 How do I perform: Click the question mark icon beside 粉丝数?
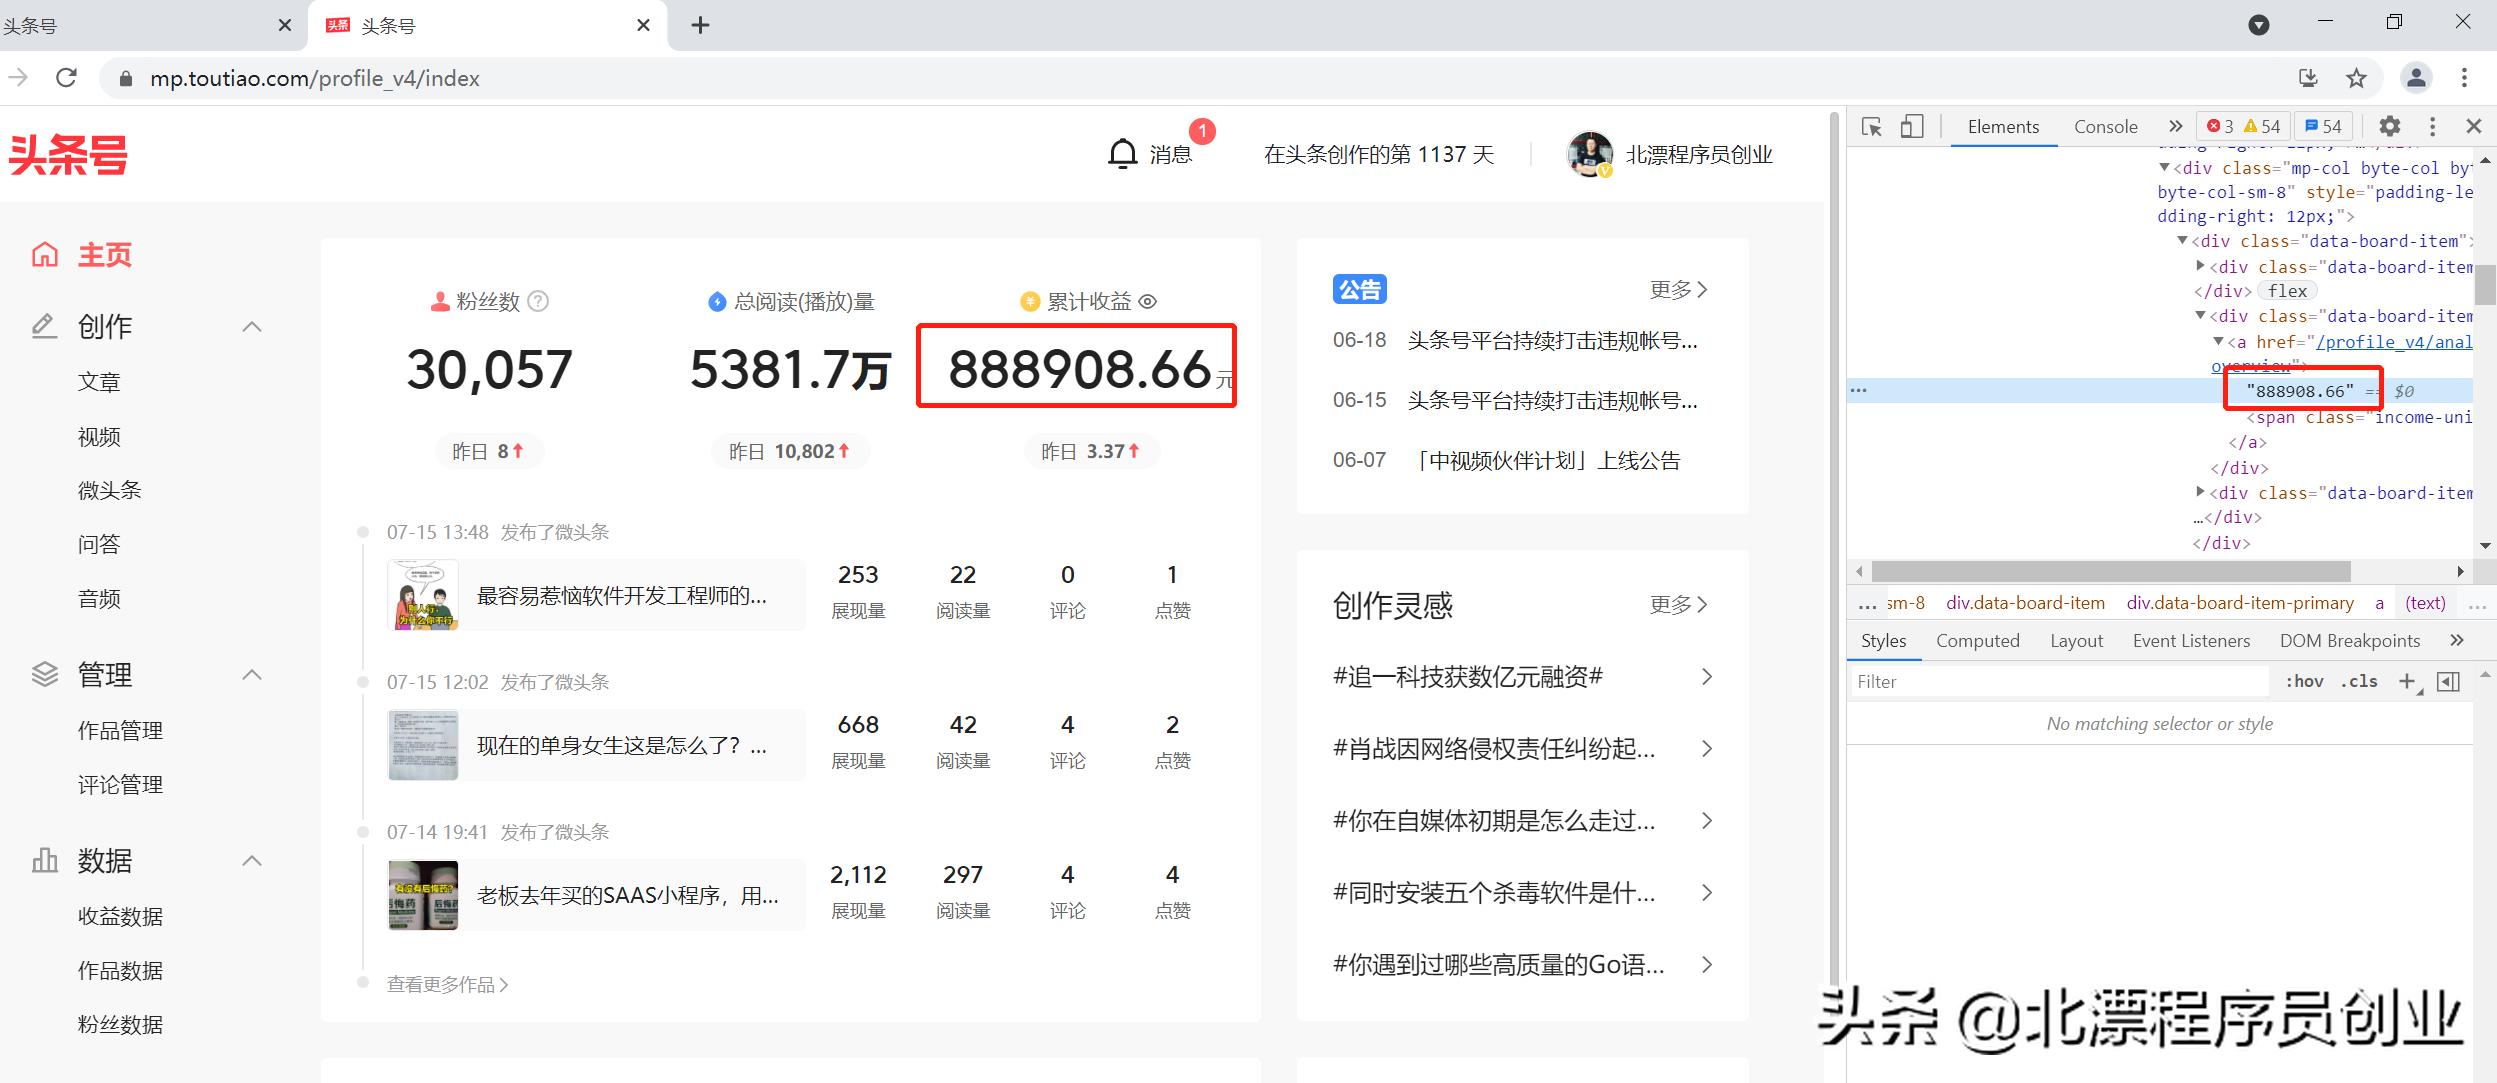[538, 301]
